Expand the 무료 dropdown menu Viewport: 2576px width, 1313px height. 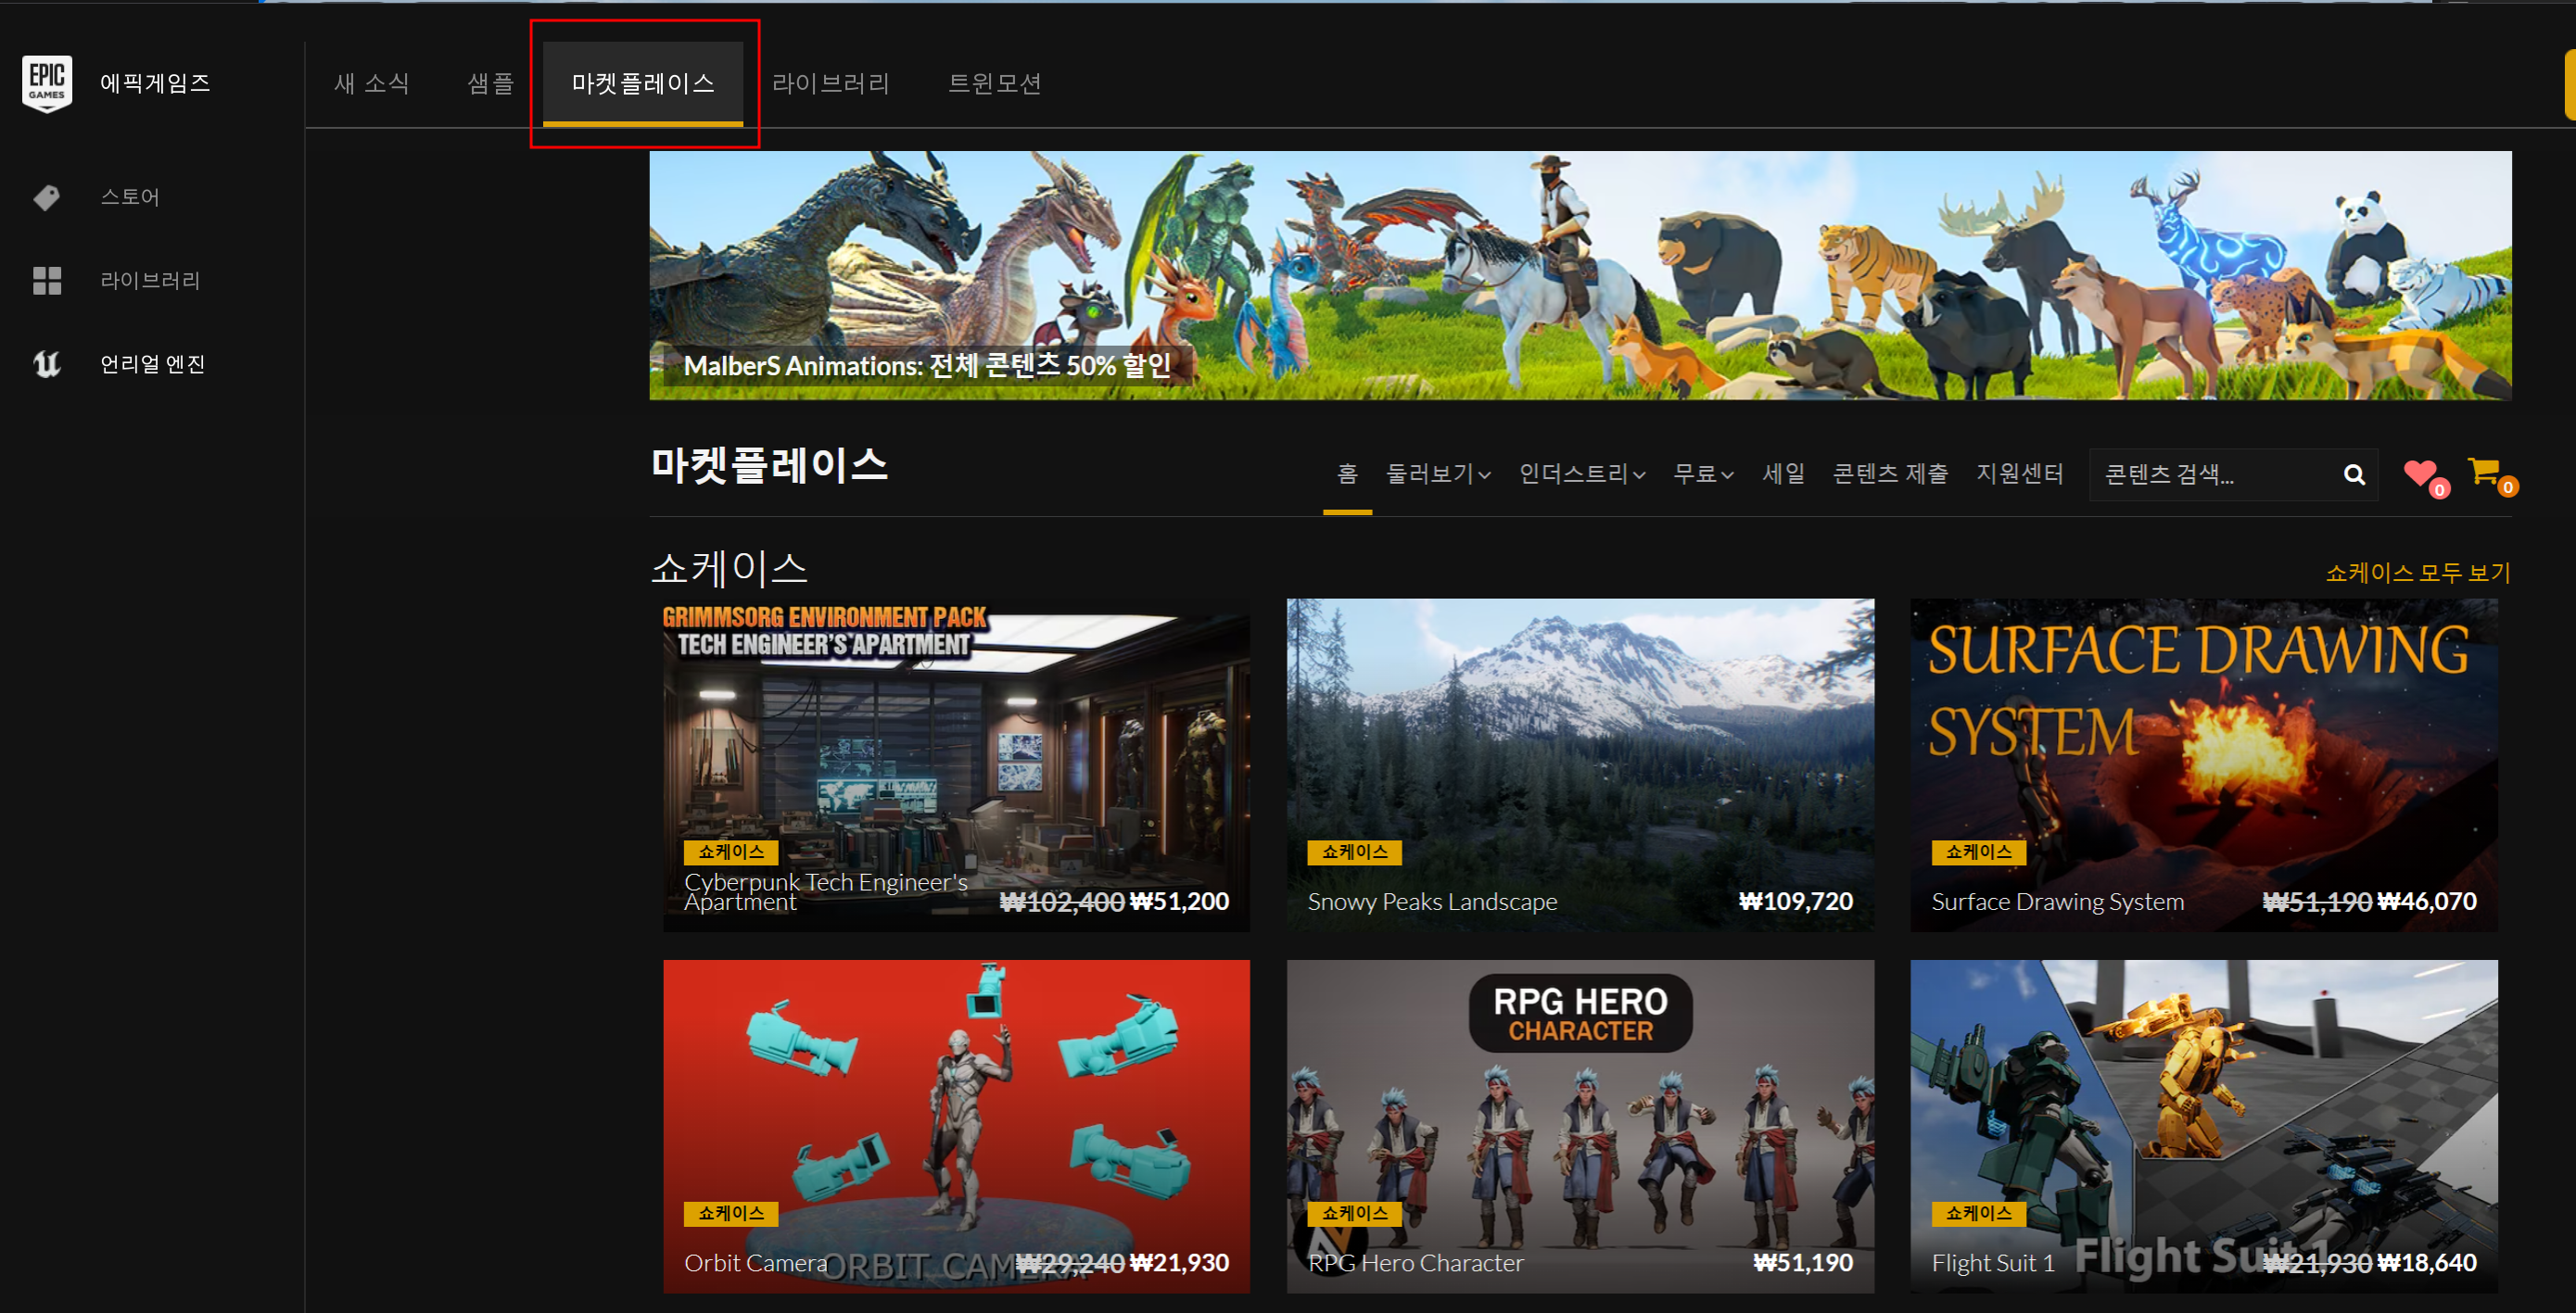point(1702,474)
